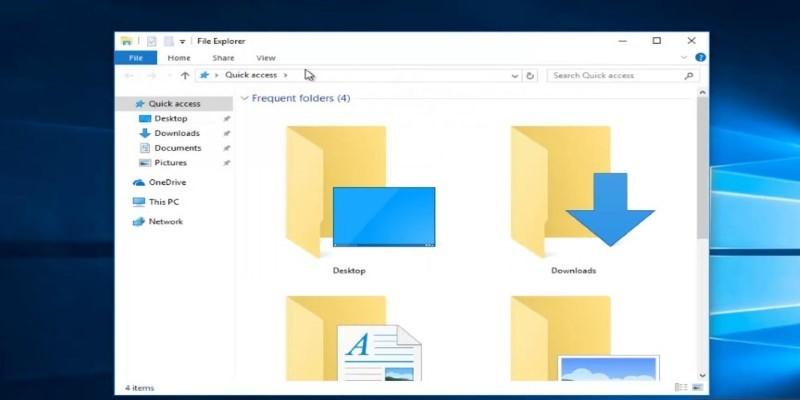Open the Help question mark icon
The image size is (800, 400).
pyautogui.click(x=700, y=58)
